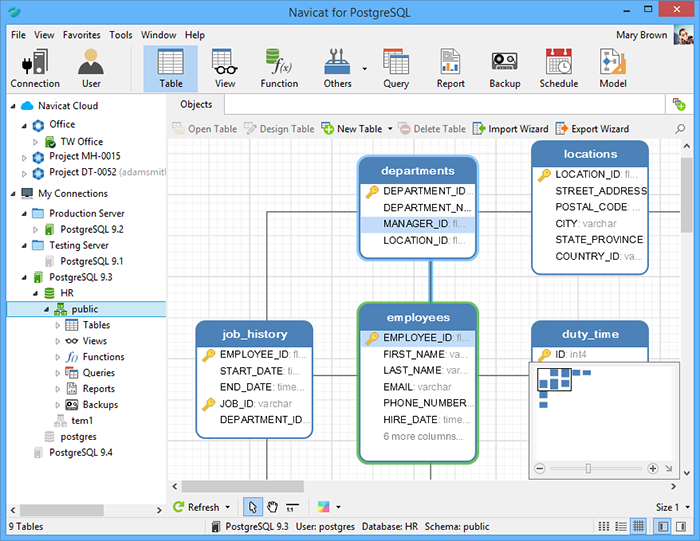The height and width of the screenshot is (541, 700).
Task: Switch to ER diagram view in status bar
Action: 638,527
